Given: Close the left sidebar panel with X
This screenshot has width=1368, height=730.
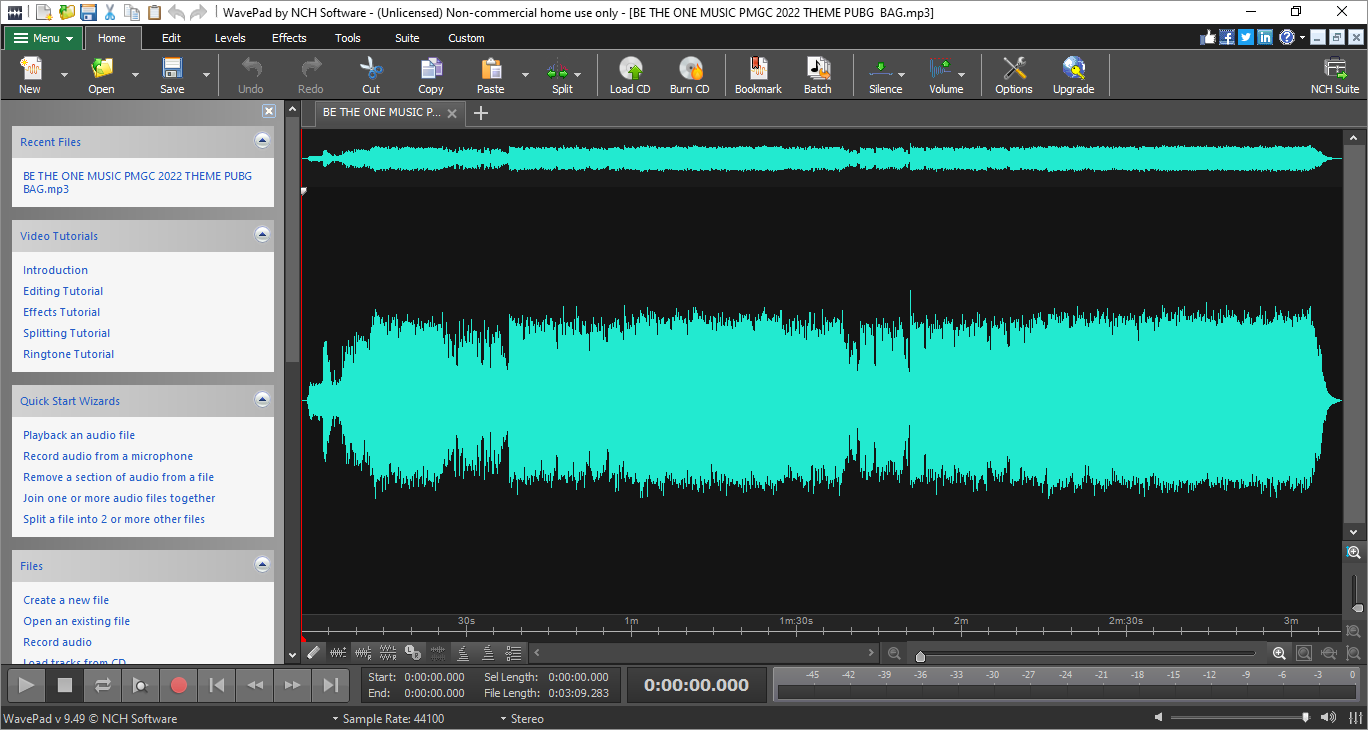Looking at the screenshot, I should point(269,111).
